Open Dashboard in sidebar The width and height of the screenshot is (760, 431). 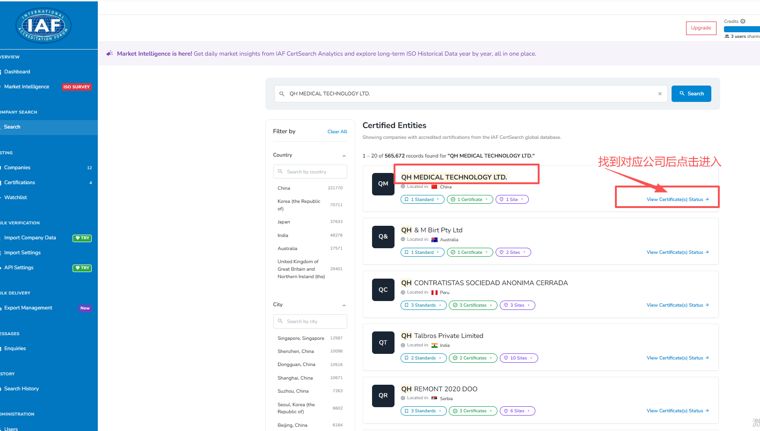(17, 72)
